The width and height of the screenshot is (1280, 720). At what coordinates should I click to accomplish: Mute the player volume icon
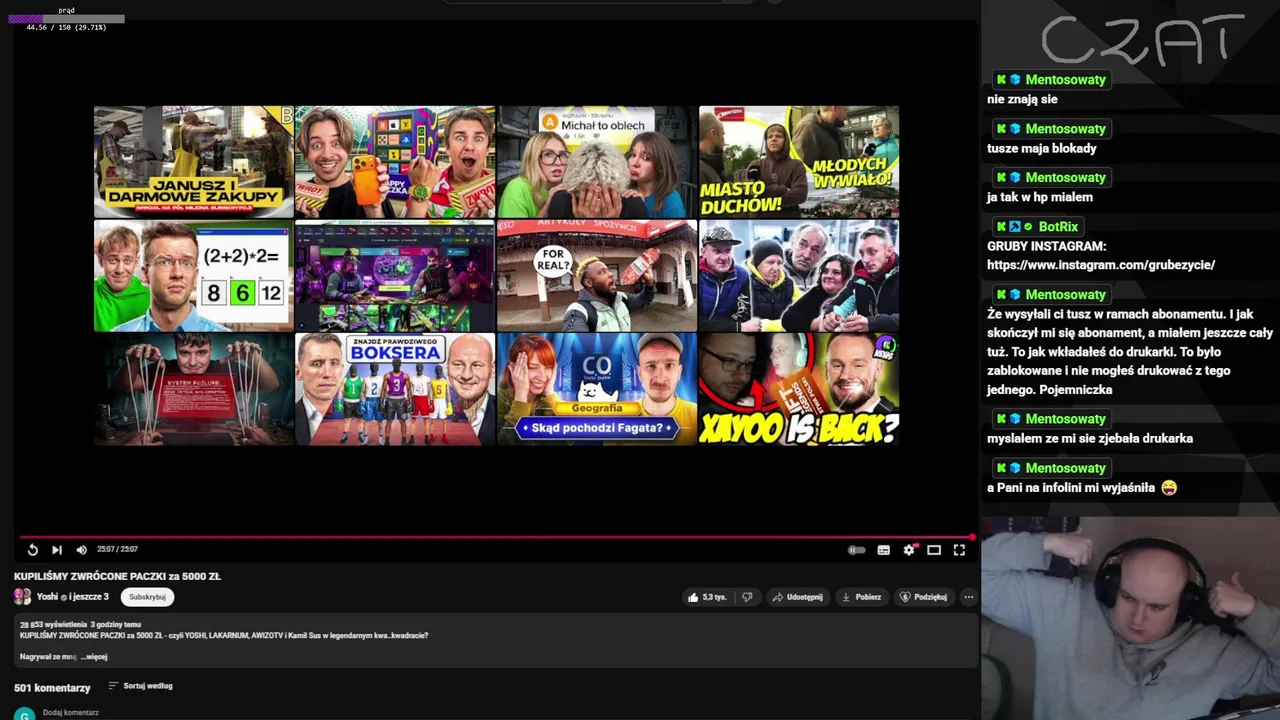coord(82,549)
